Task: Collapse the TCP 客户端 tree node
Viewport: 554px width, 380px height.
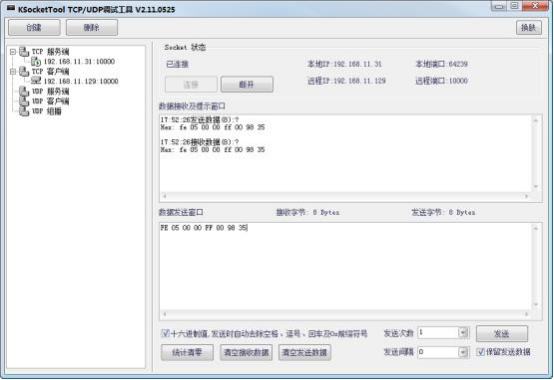Action: (13, 72)
